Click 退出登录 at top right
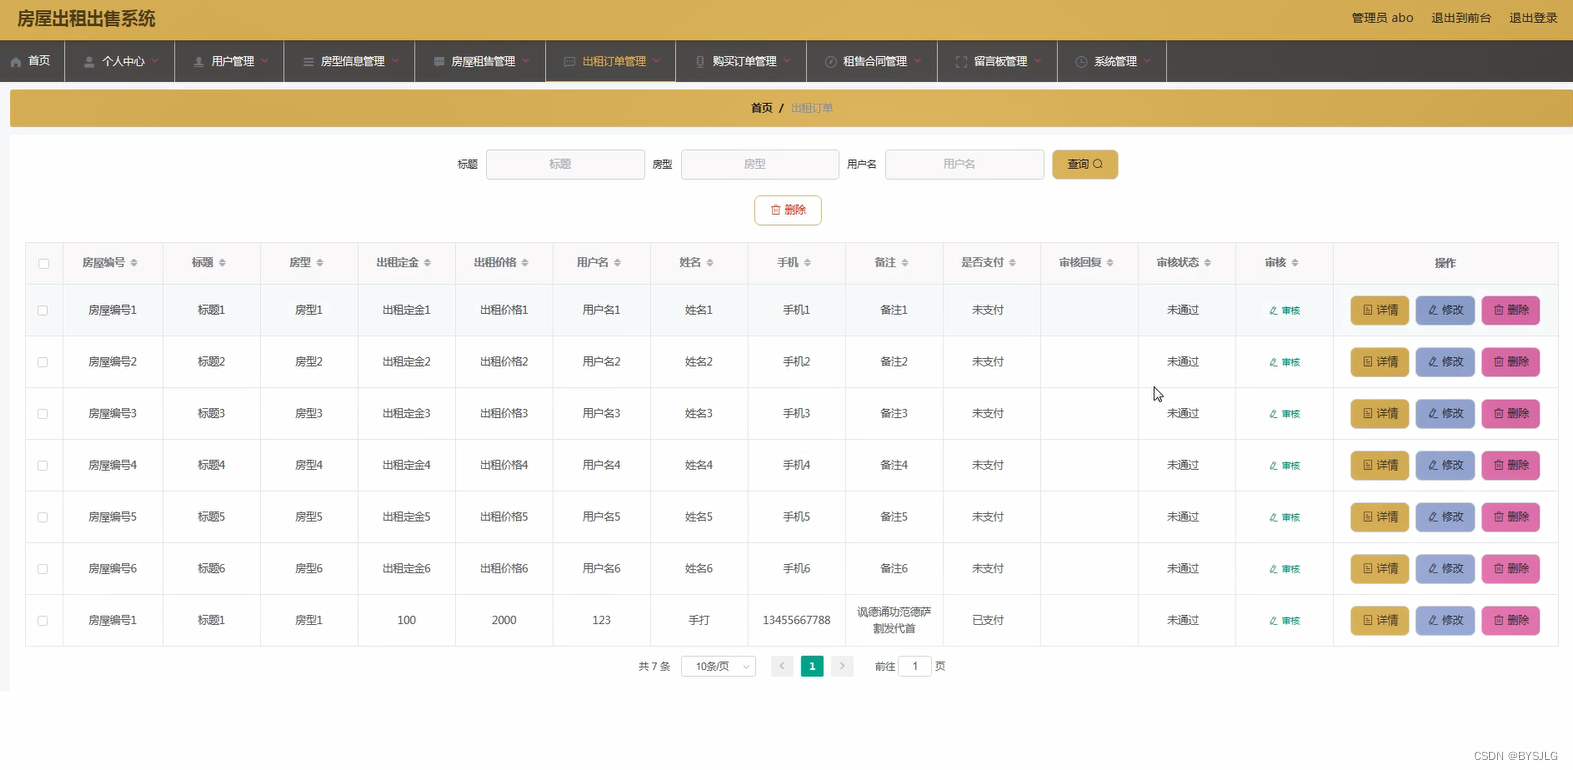 point(1533,18)
